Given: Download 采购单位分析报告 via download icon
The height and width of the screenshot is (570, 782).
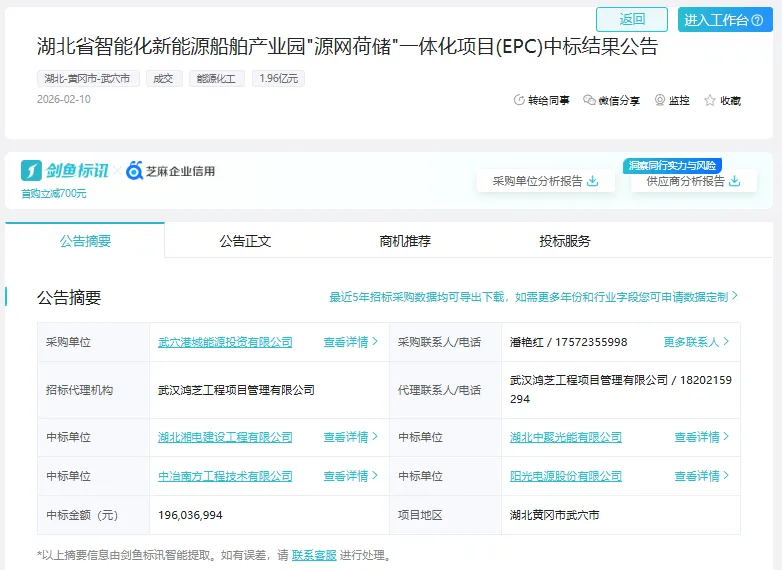Looking at the screenshot, I should click(593, 181).
